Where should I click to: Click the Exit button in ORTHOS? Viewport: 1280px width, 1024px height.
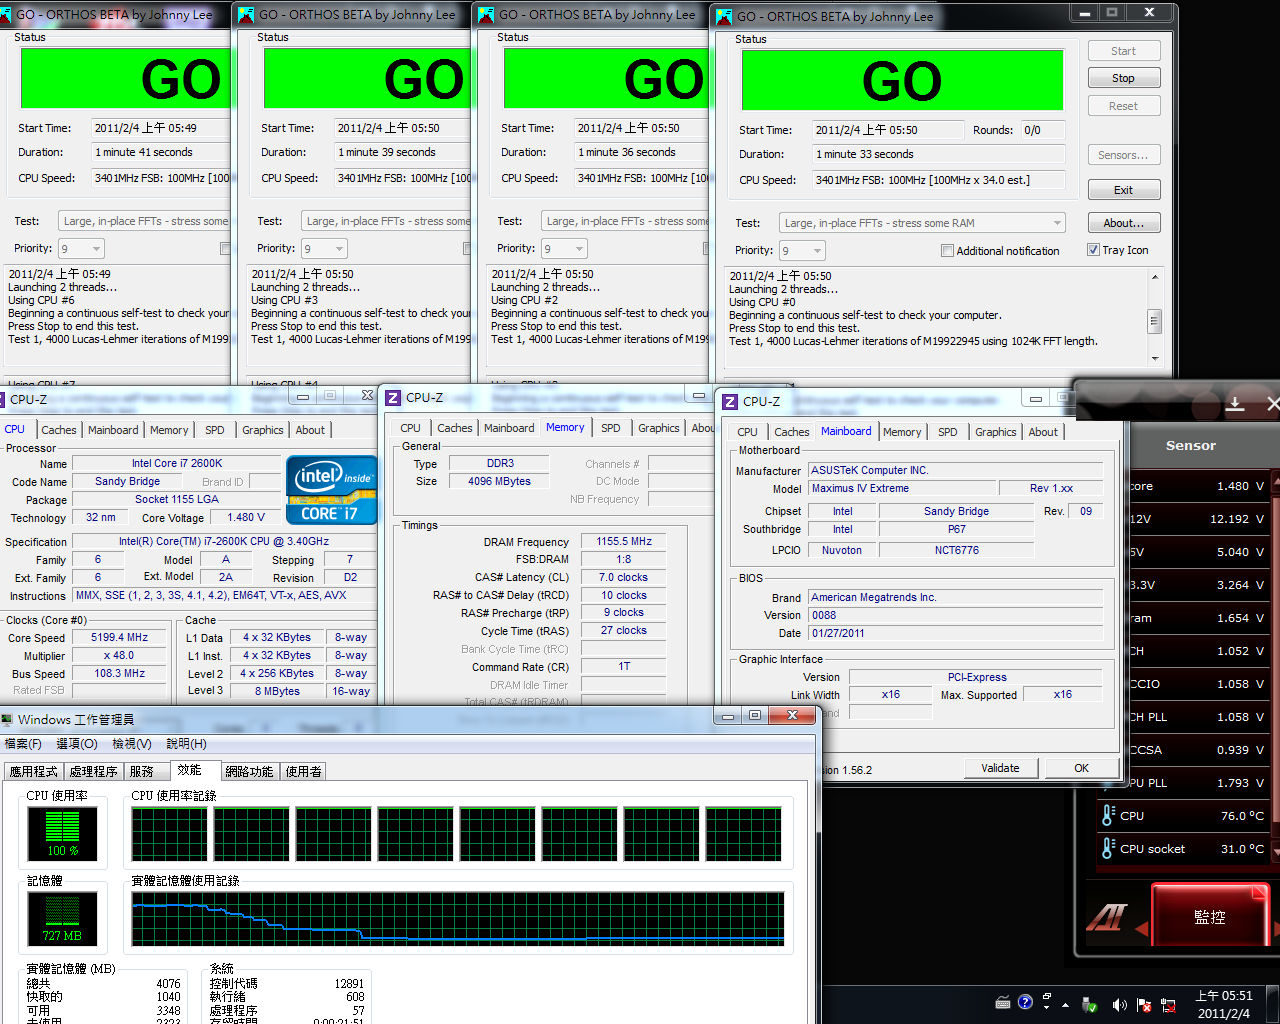1123,190
